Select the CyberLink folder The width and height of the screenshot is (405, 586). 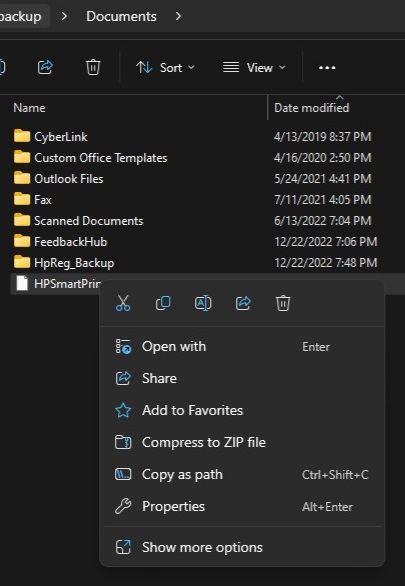click(x=51, y=136)
